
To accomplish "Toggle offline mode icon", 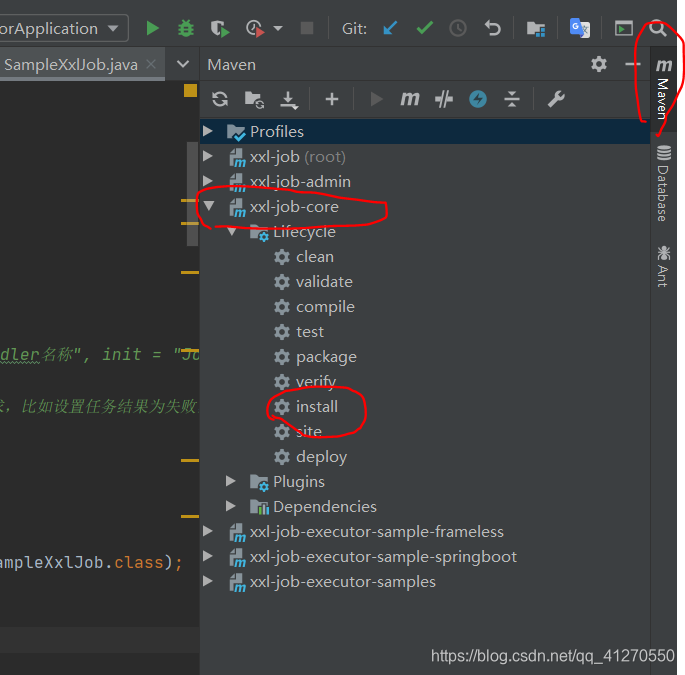I will point(444,99).
